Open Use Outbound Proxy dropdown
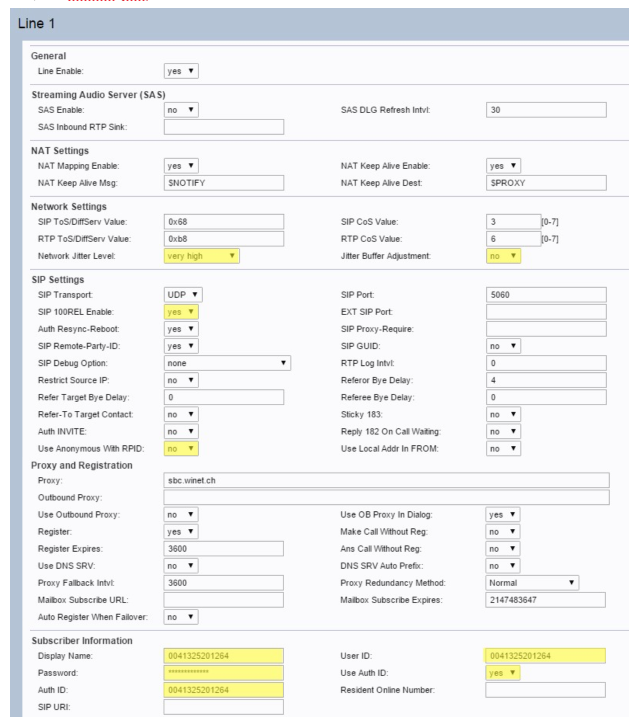 coord(181,514)
